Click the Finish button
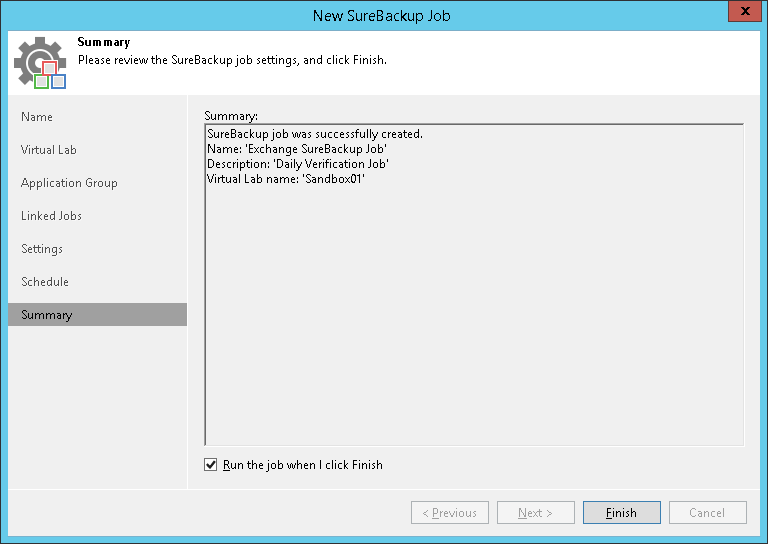 (x=622, y=513)
